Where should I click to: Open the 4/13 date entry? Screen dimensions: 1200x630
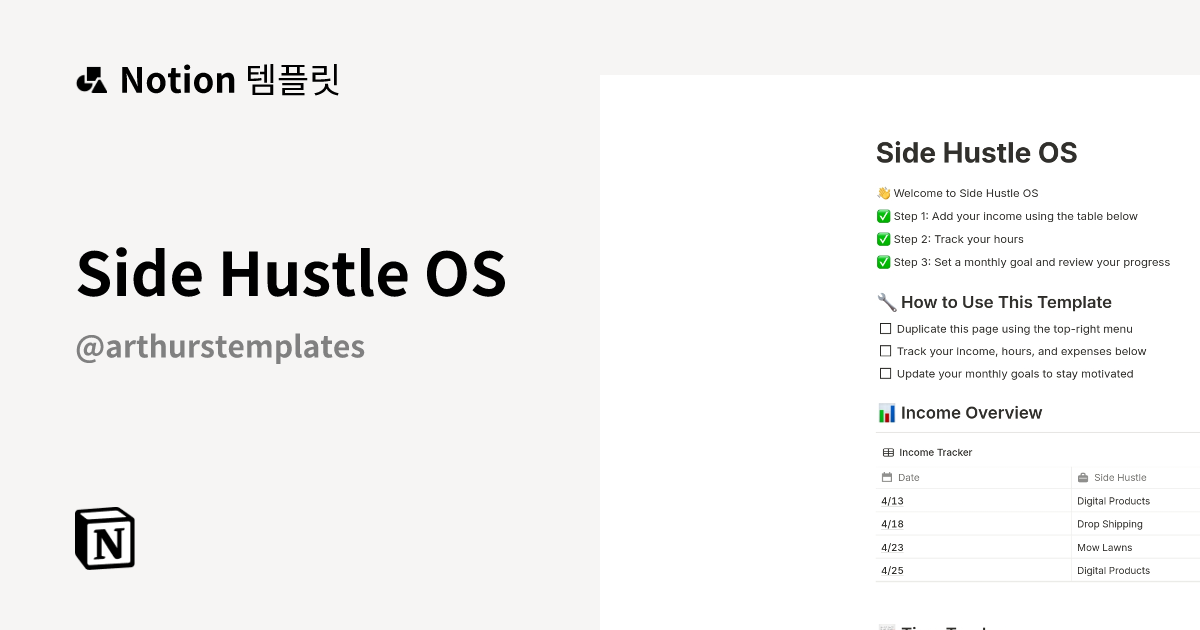pos(892,500)
